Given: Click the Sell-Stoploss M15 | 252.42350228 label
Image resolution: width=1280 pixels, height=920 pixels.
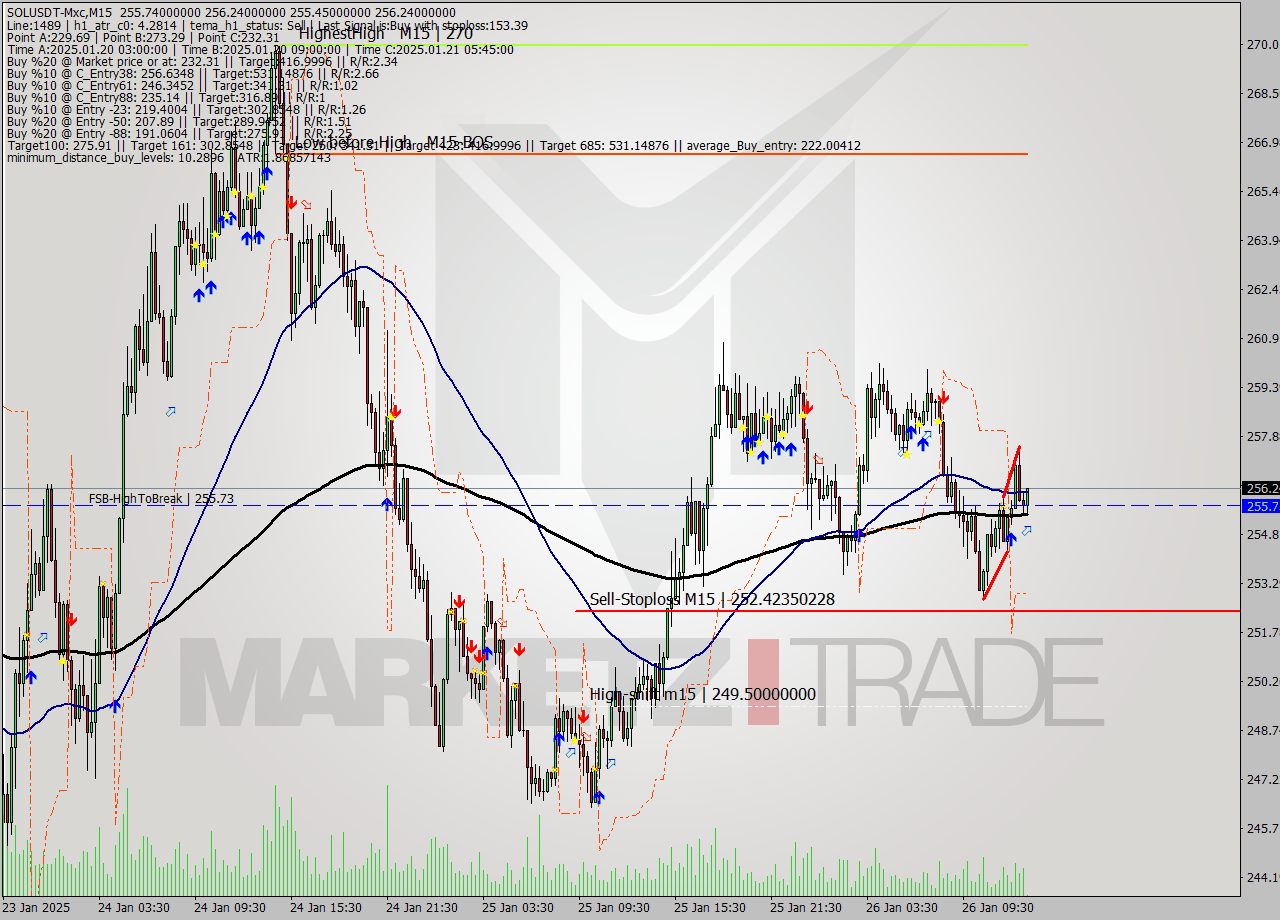Looking at the screenshot, I should coord(712,599).
